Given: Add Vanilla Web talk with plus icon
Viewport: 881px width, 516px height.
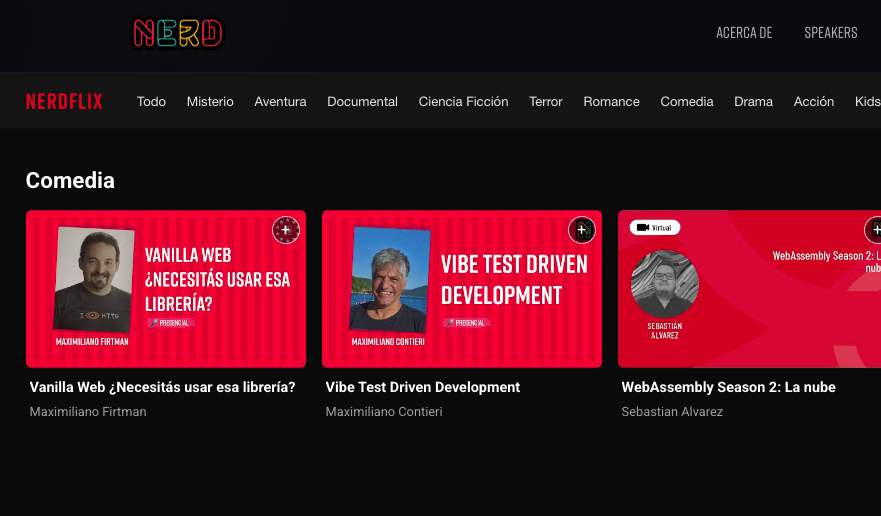Looking at the screenshot, I should tap(286, 230).
